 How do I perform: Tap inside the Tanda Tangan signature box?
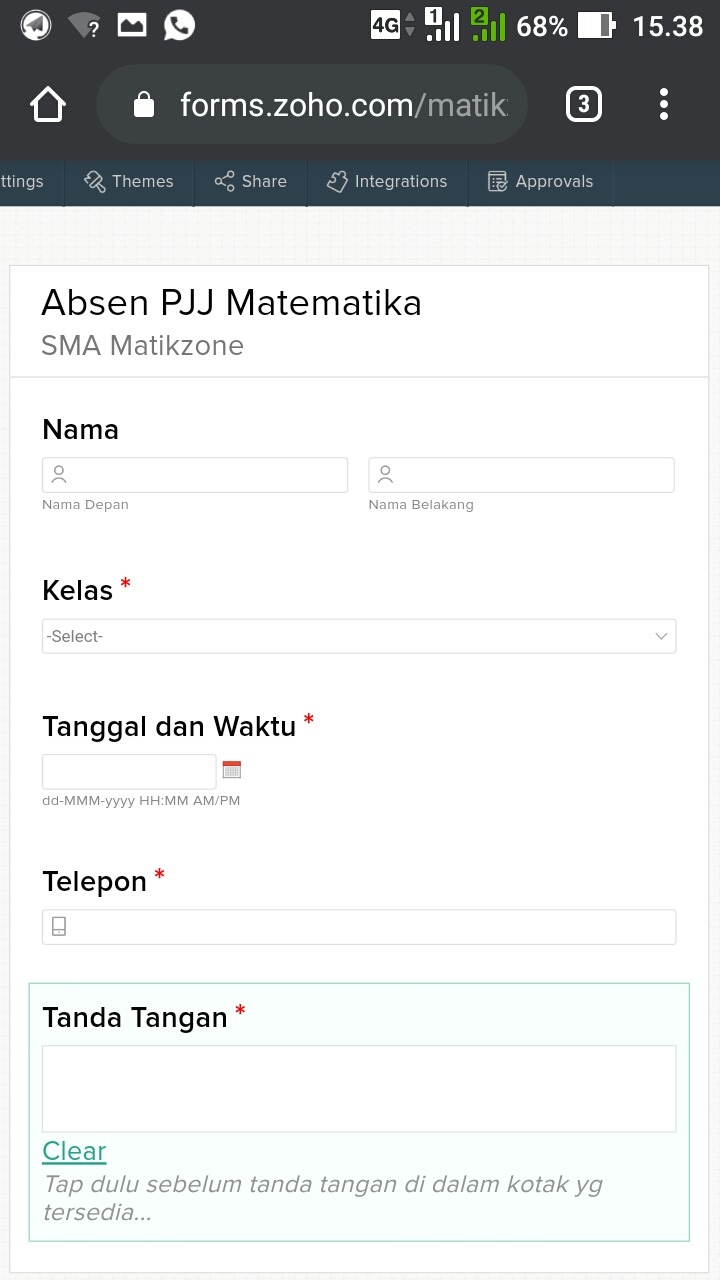(359, 1088)
